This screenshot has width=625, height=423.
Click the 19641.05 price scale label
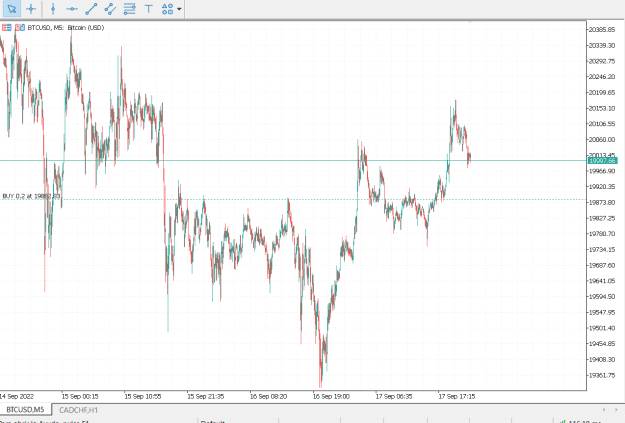click(602, 281)
